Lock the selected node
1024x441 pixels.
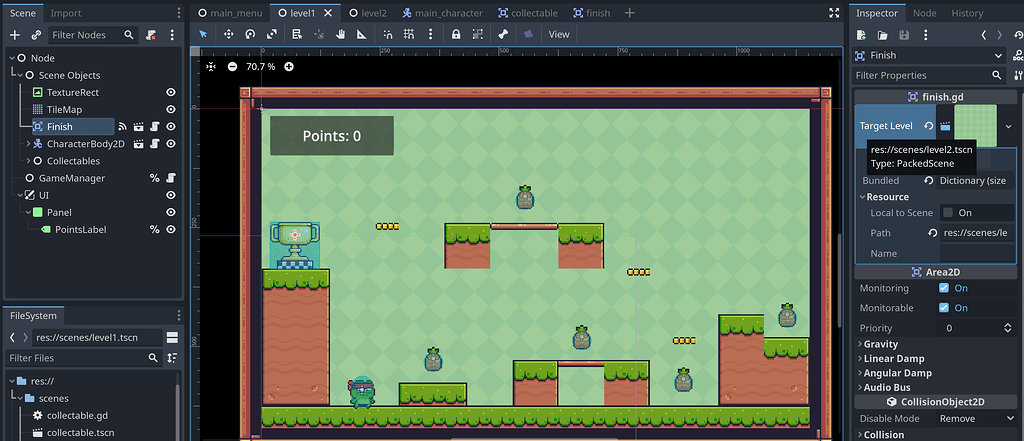click(456, 34)
